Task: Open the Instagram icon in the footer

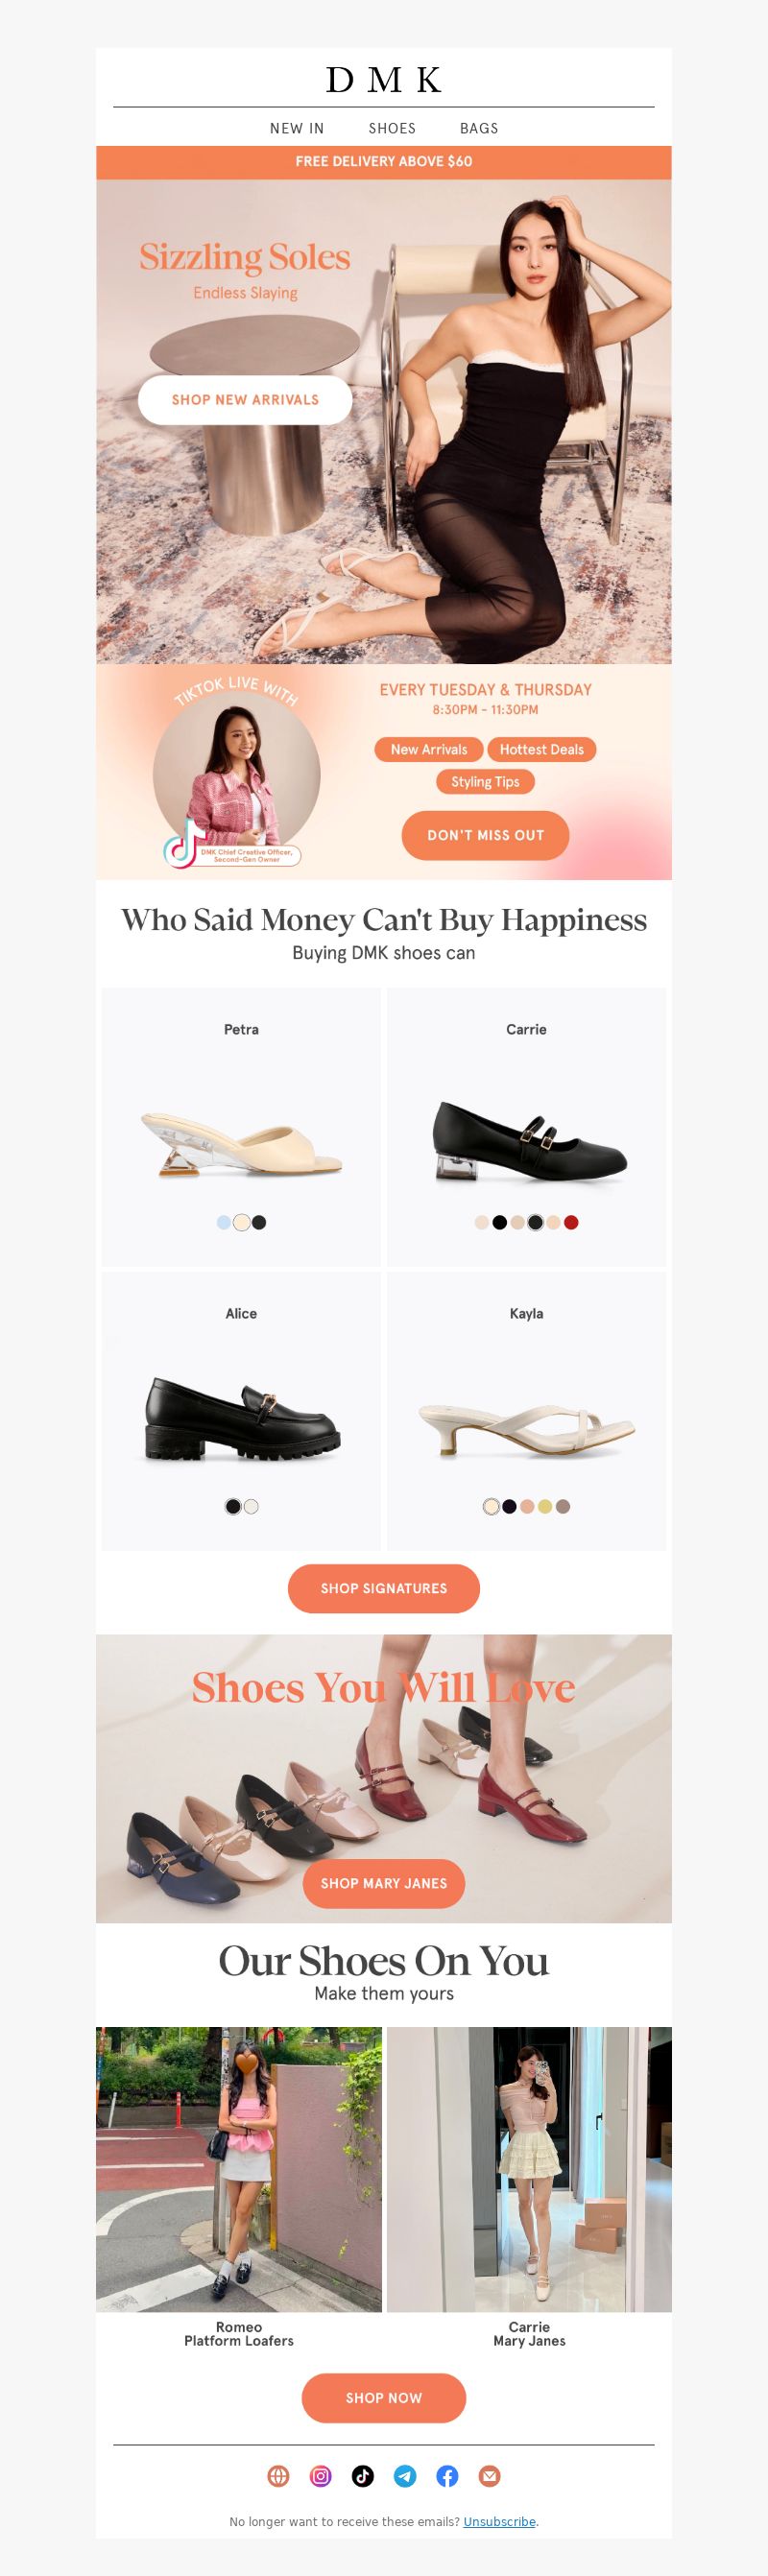Action: [321, 2475]
